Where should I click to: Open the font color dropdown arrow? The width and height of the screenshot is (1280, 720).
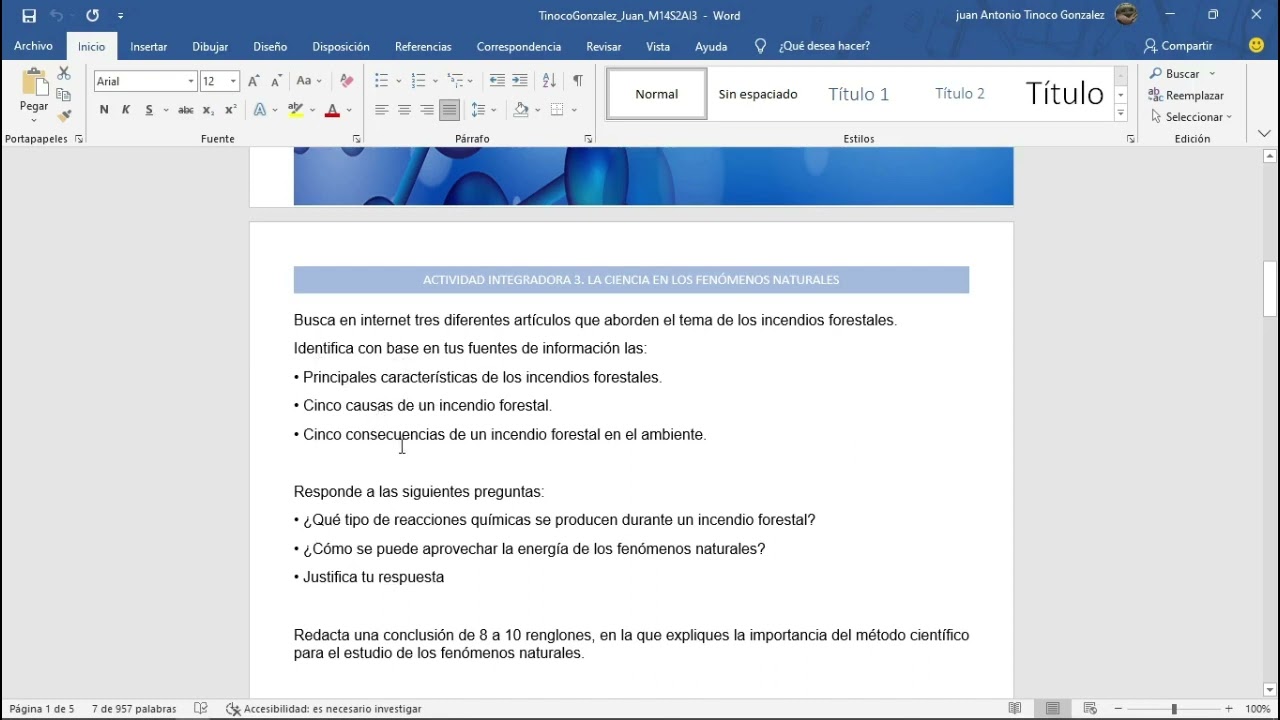pos(349,110)
